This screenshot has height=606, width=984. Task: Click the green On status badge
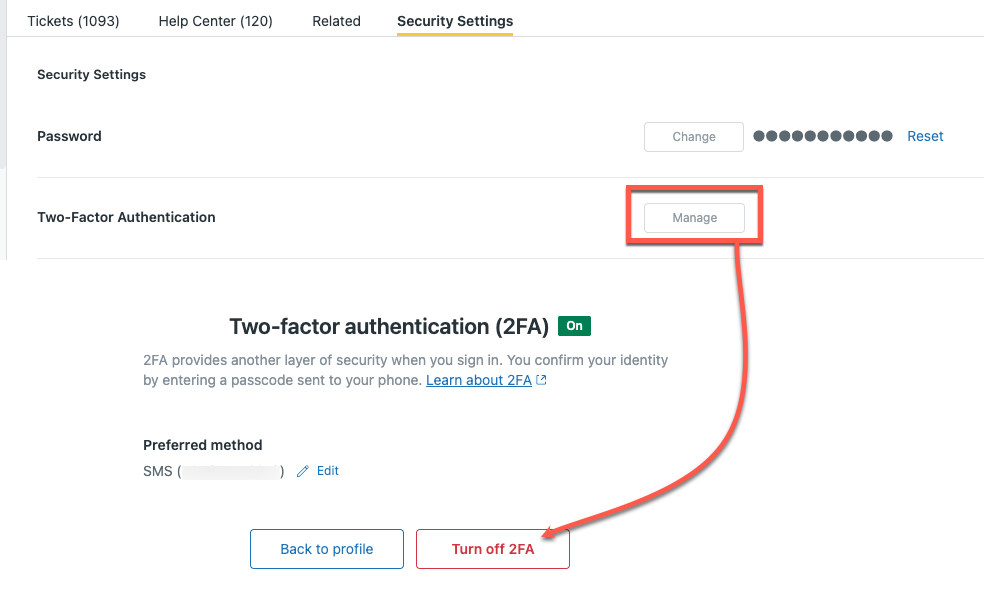[x=575, y=326]
